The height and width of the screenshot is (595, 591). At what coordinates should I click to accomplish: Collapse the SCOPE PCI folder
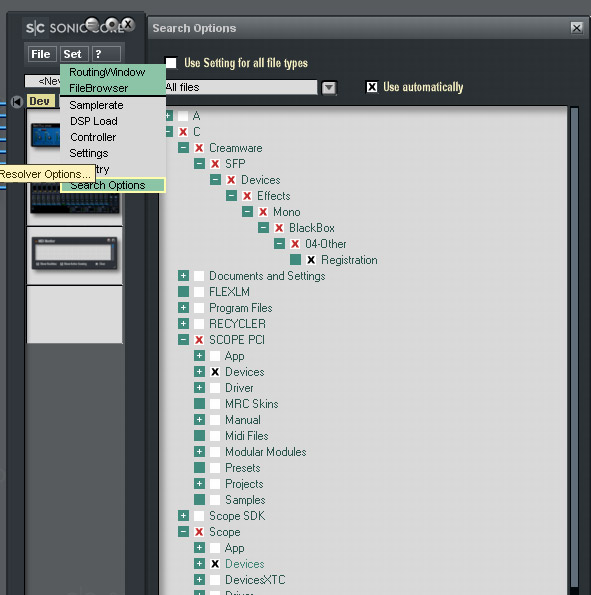pyautogui.click(x=183, y=340)
